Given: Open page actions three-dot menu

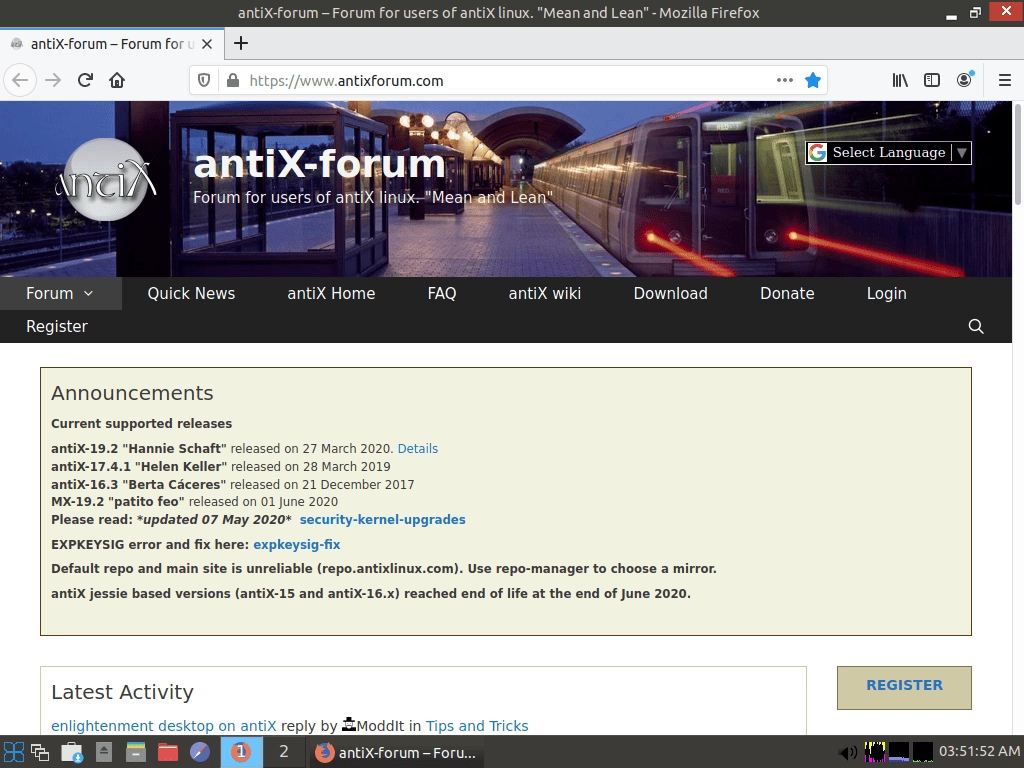Looking at the screenshot, I should click(784, 80).
